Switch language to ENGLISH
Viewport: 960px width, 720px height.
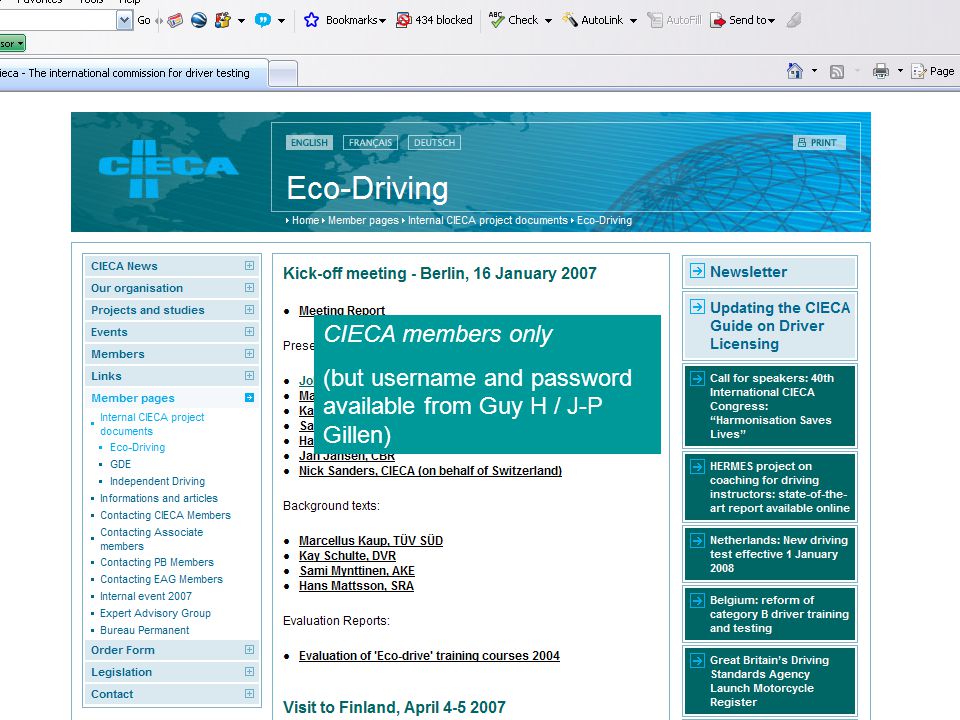(x=309, y=143)
